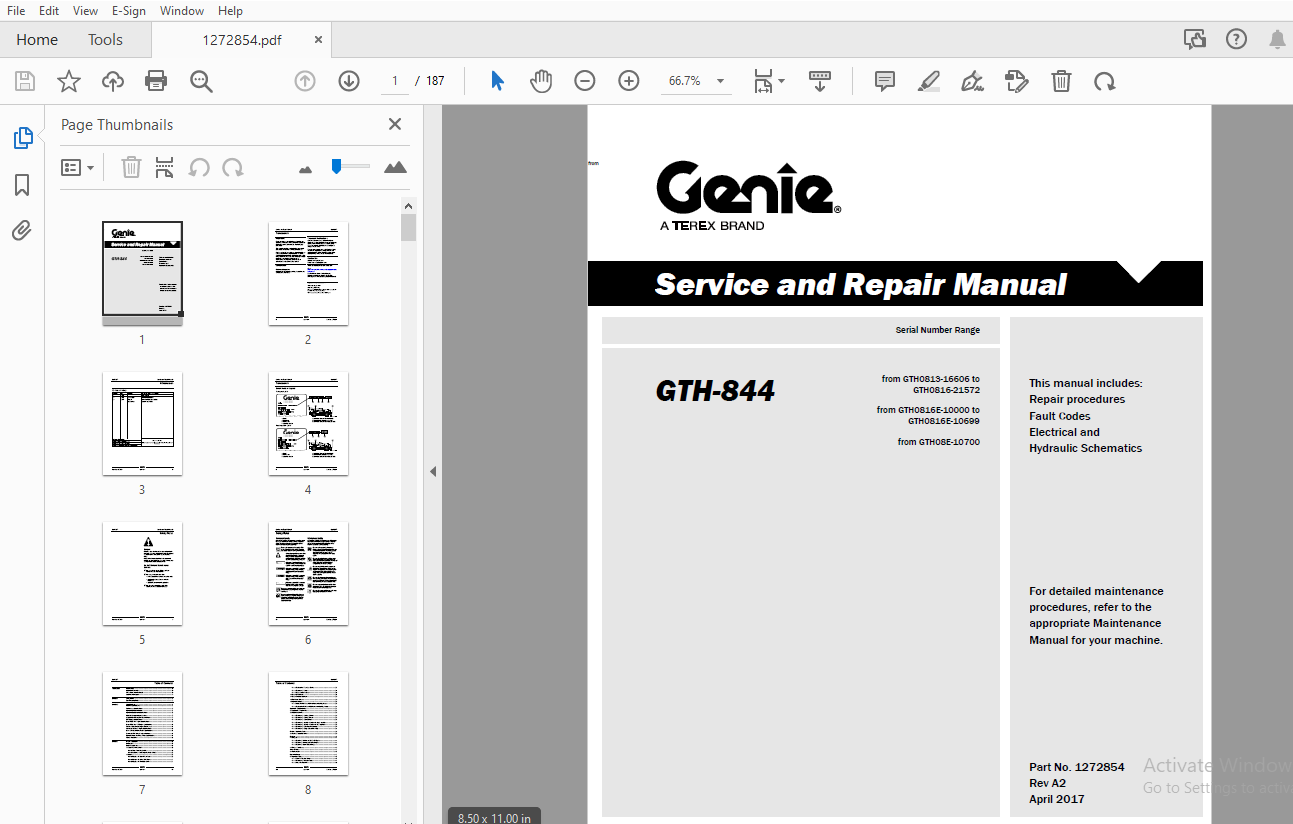
Task: Select page 6 thumbnail
Action: [308, 573]
